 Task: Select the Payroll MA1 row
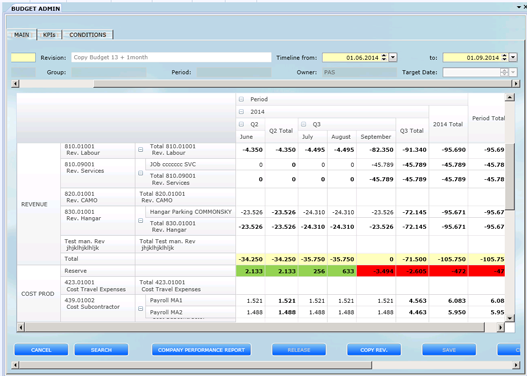click(190, 300)
